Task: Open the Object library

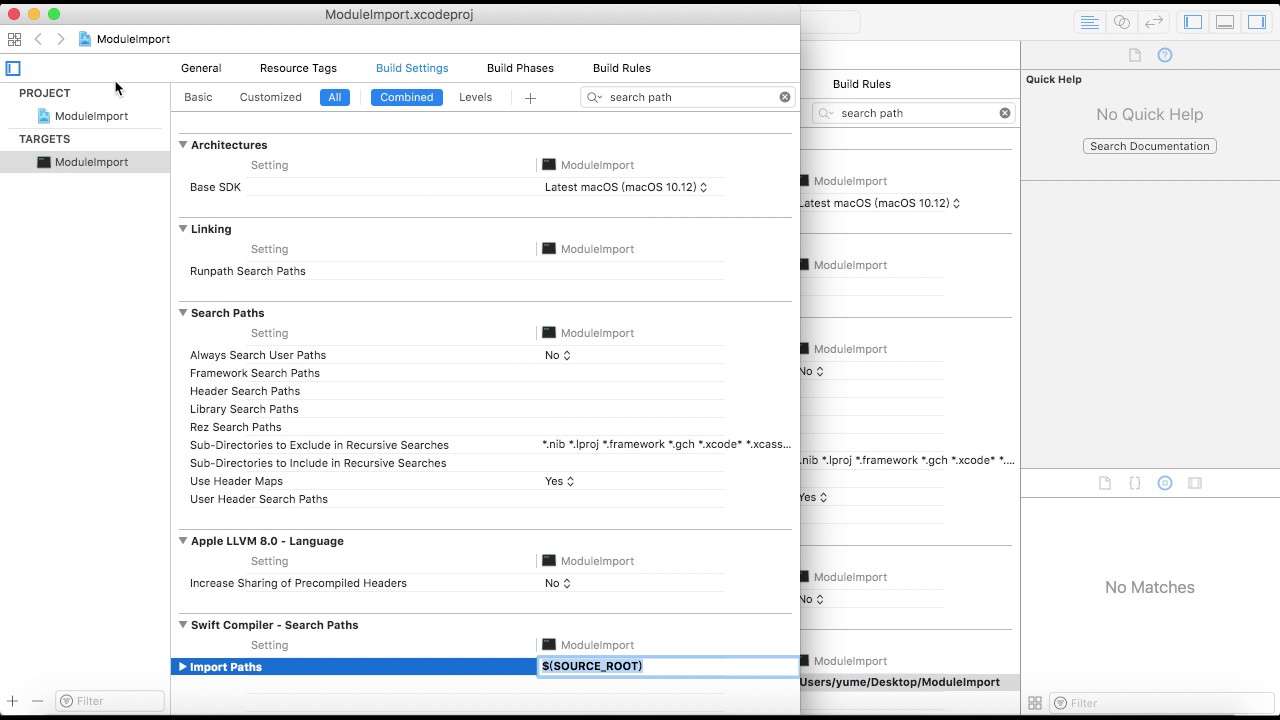Action: [1165, 483]
